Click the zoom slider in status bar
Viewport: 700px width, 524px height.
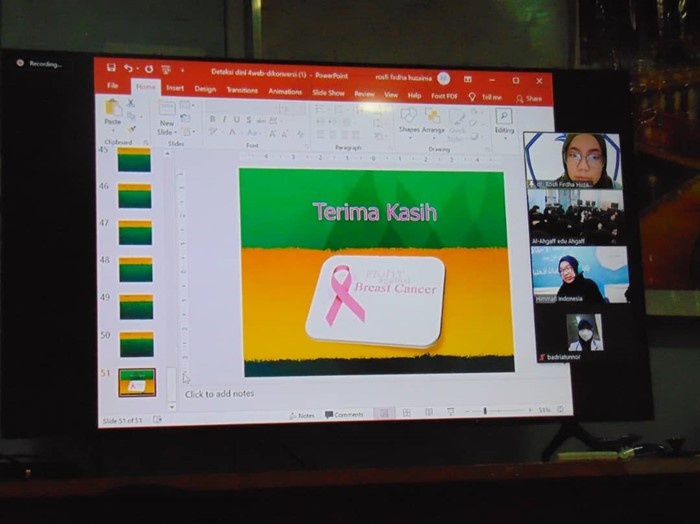[485, 411]
